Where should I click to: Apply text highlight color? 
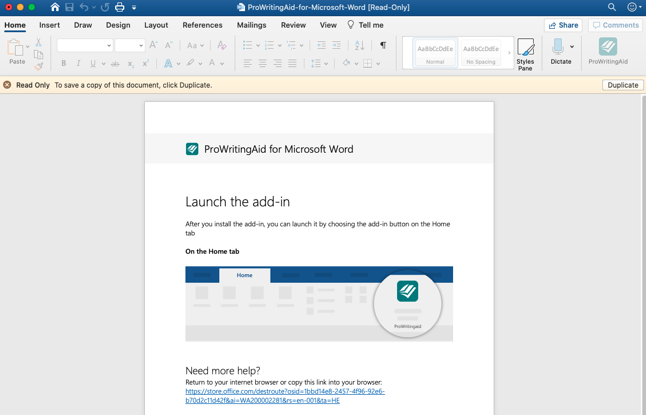pyautogui.click(x=190, y=63)
